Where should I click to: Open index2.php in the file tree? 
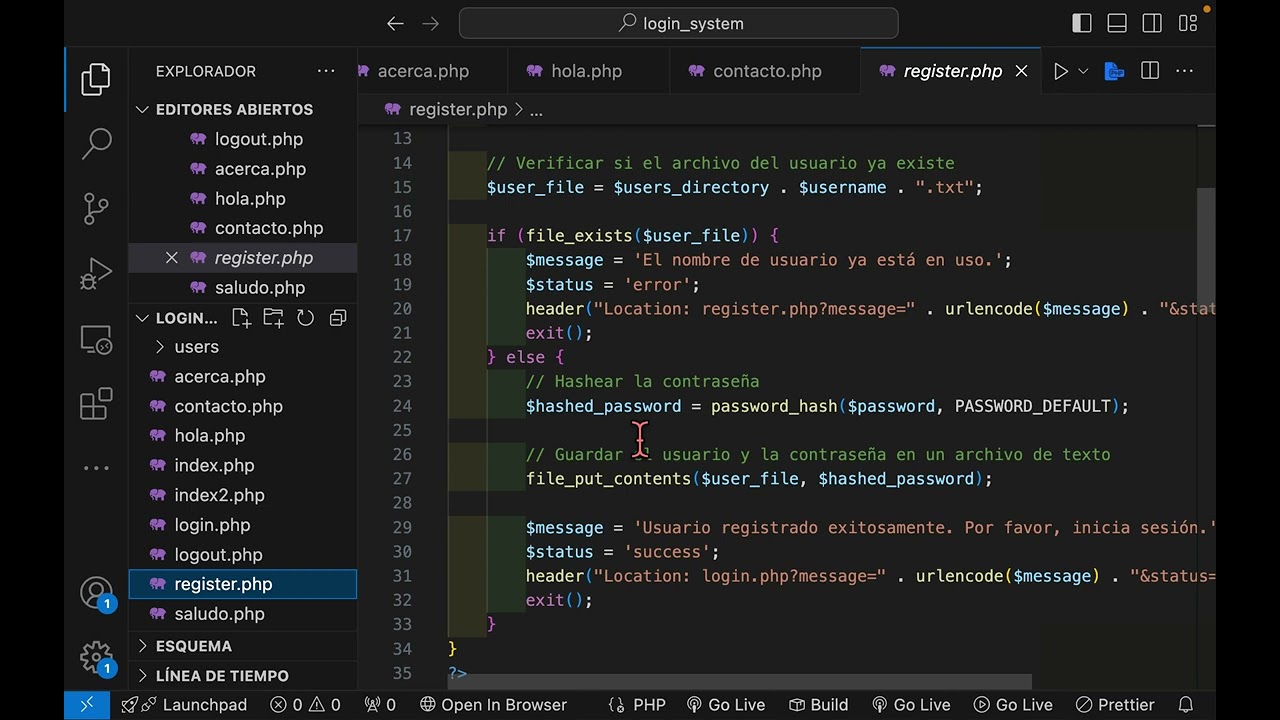click(x=242, y=495)
